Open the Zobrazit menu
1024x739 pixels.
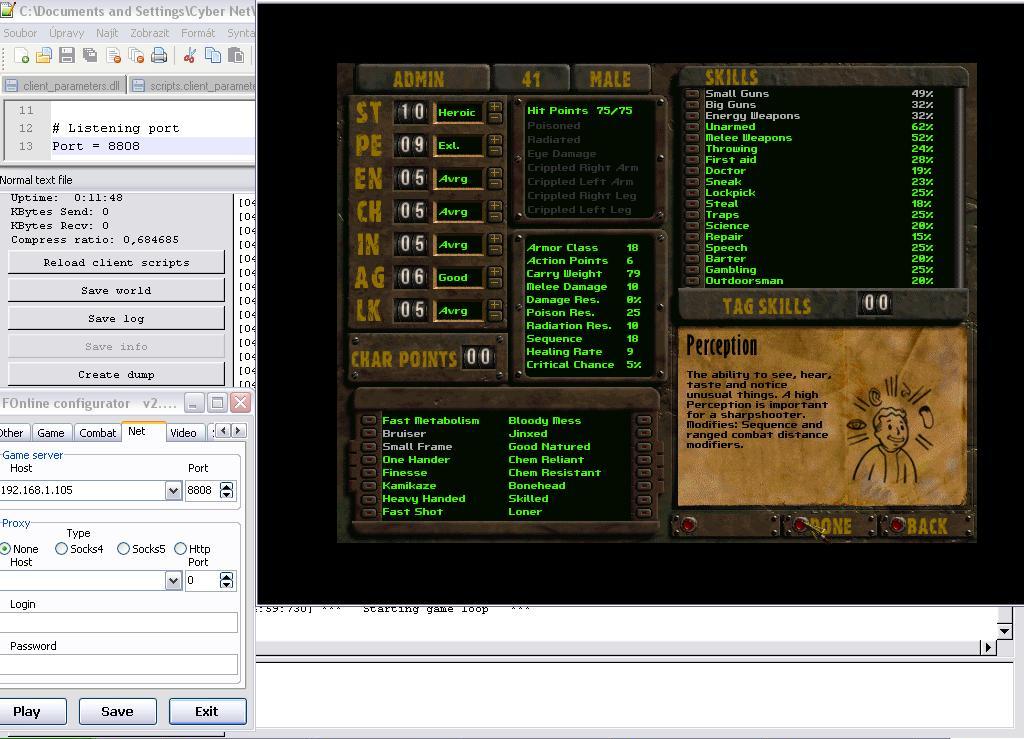[150, 33]
